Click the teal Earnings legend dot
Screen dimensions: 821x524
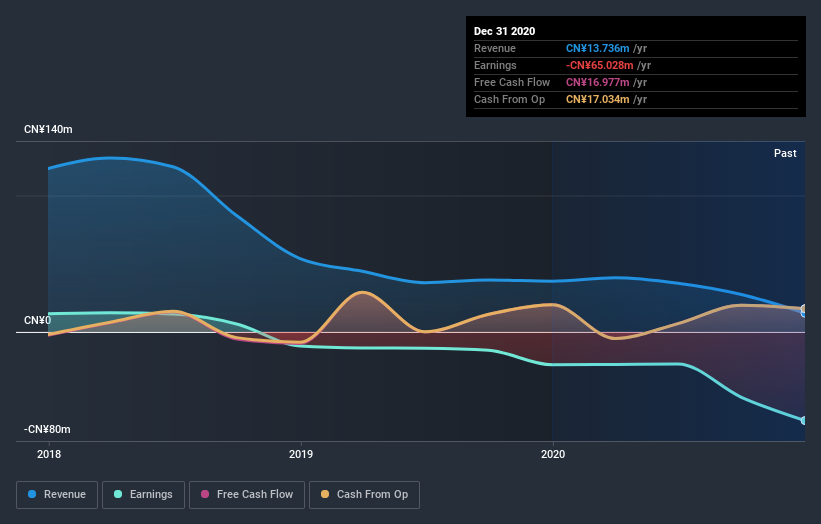118,494
